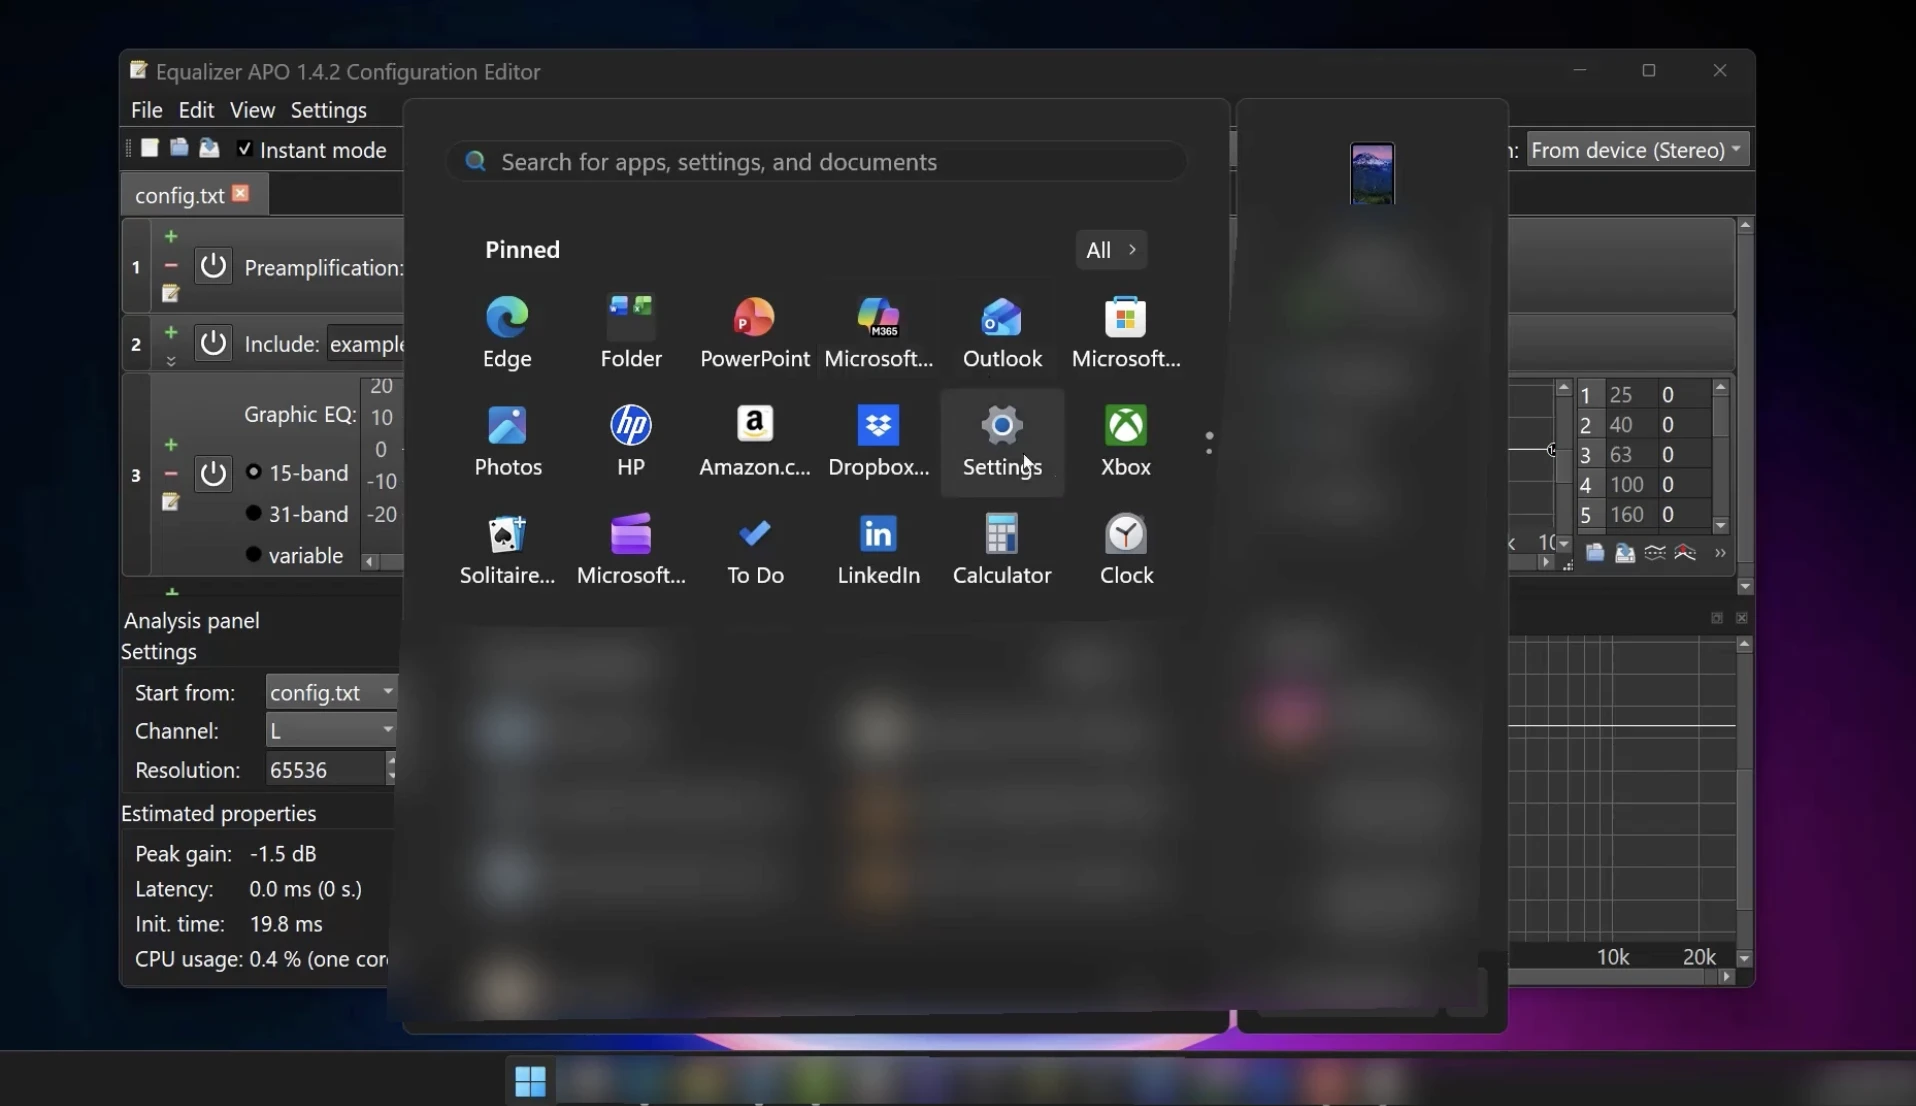
Task: Show all apps with the All button
Action: click(x=1112, y=250)
